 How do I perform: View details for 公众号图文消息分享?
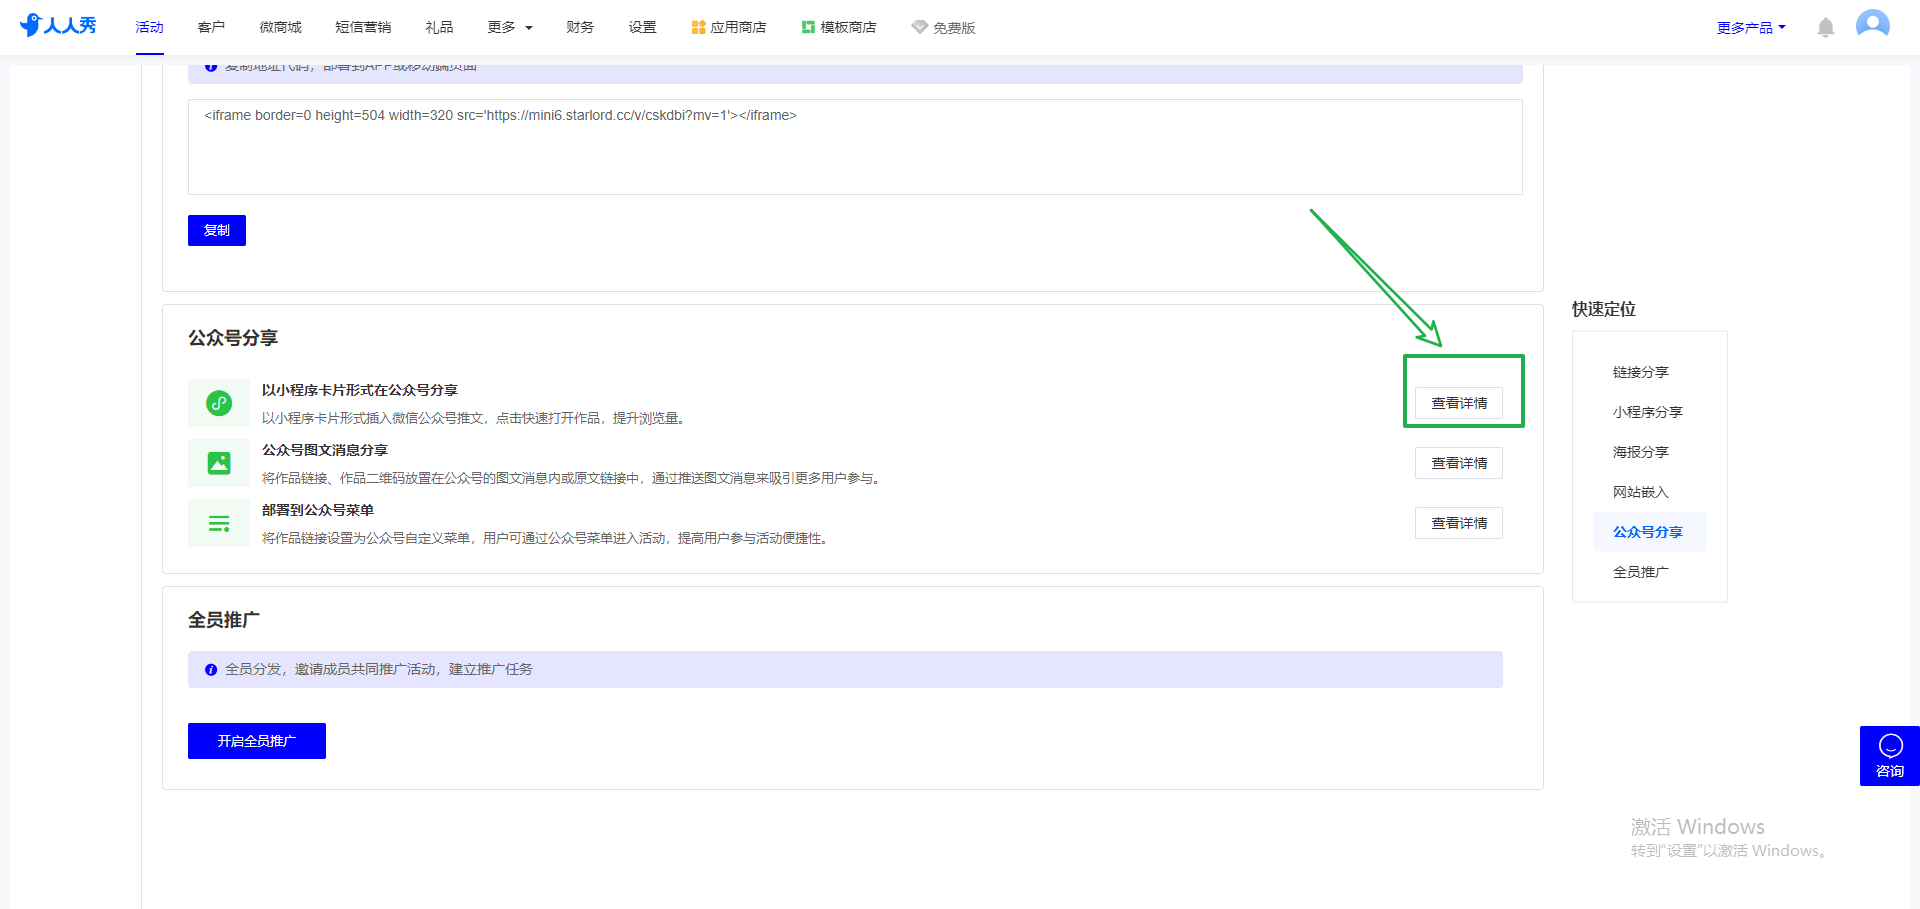point(1459,463)
